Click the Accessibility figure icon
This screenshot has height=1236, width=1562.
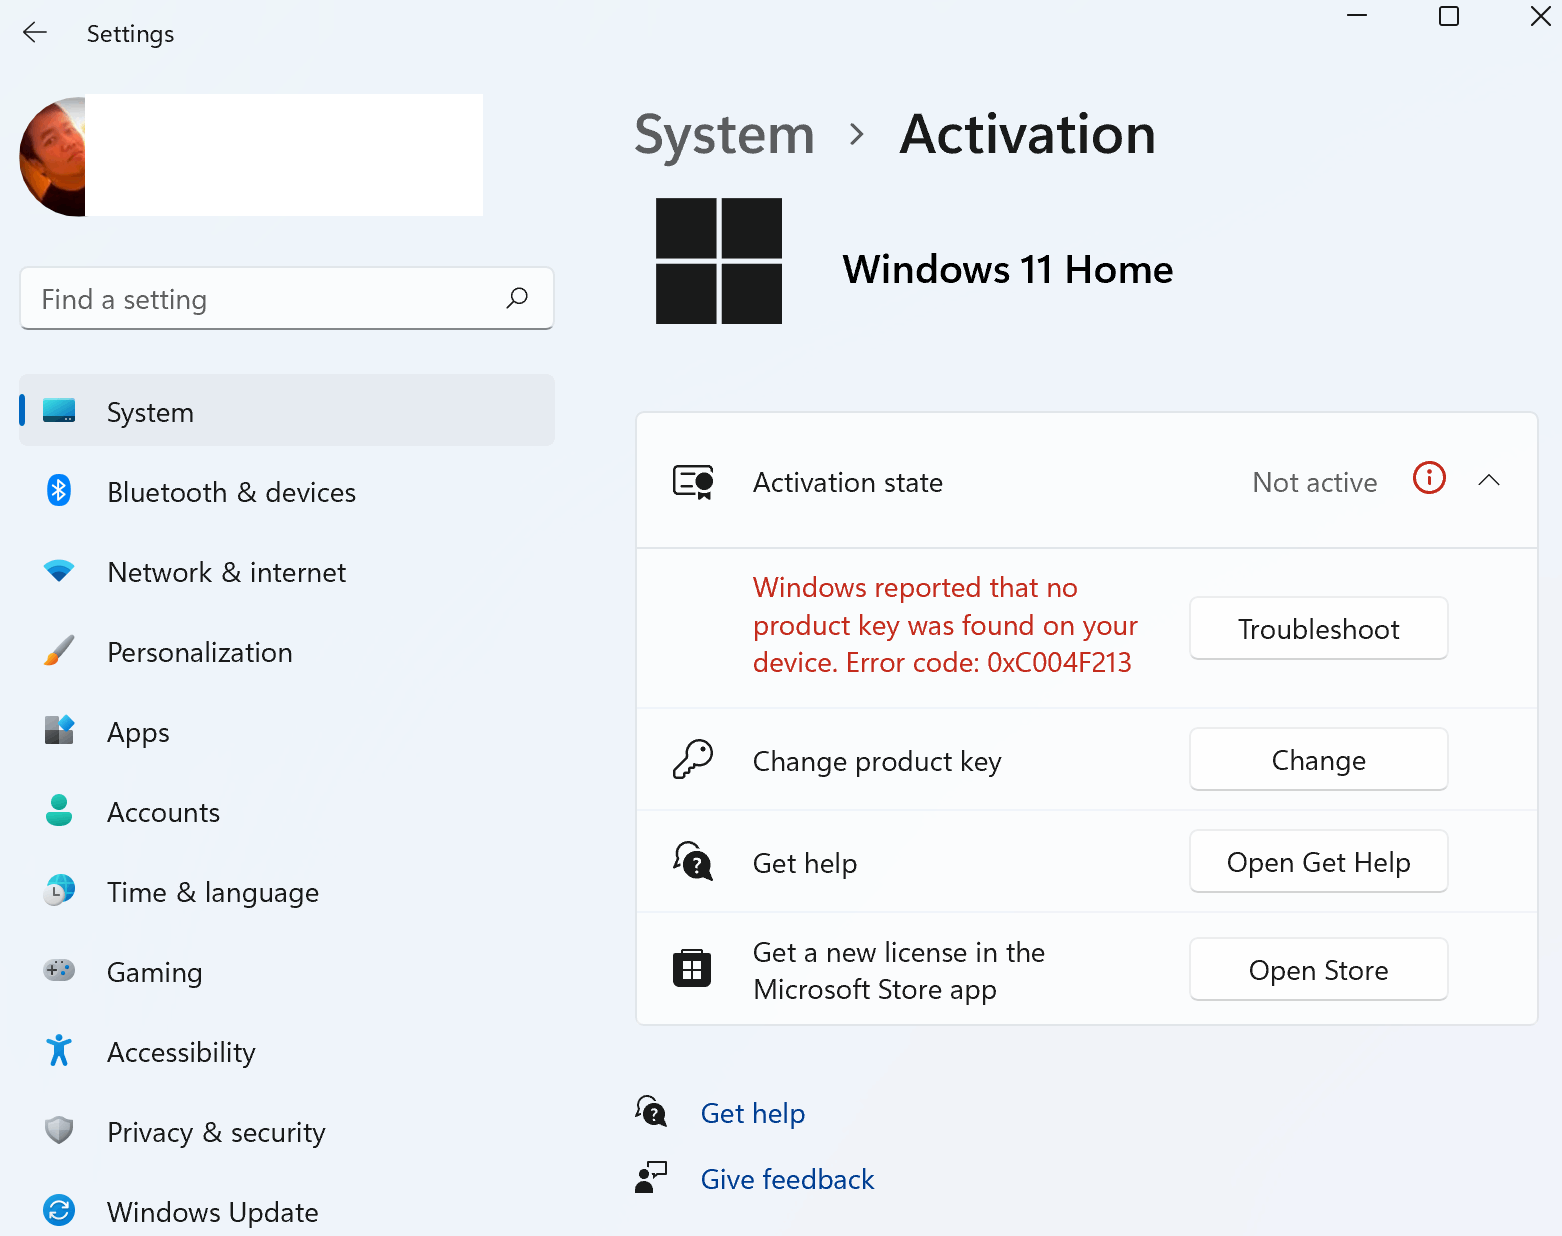pyautogui.click(x=59, y=1051)
